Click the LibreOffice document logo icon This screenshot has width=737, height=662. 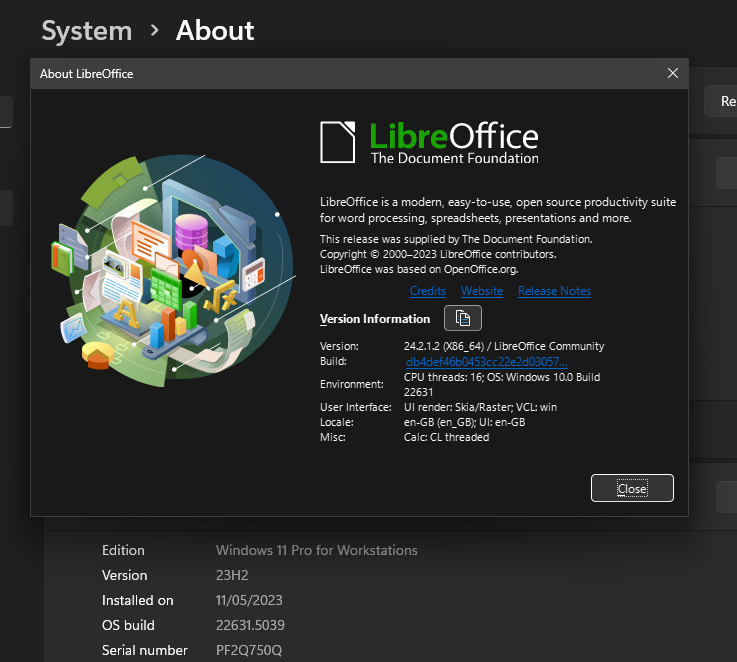[337, 142]
